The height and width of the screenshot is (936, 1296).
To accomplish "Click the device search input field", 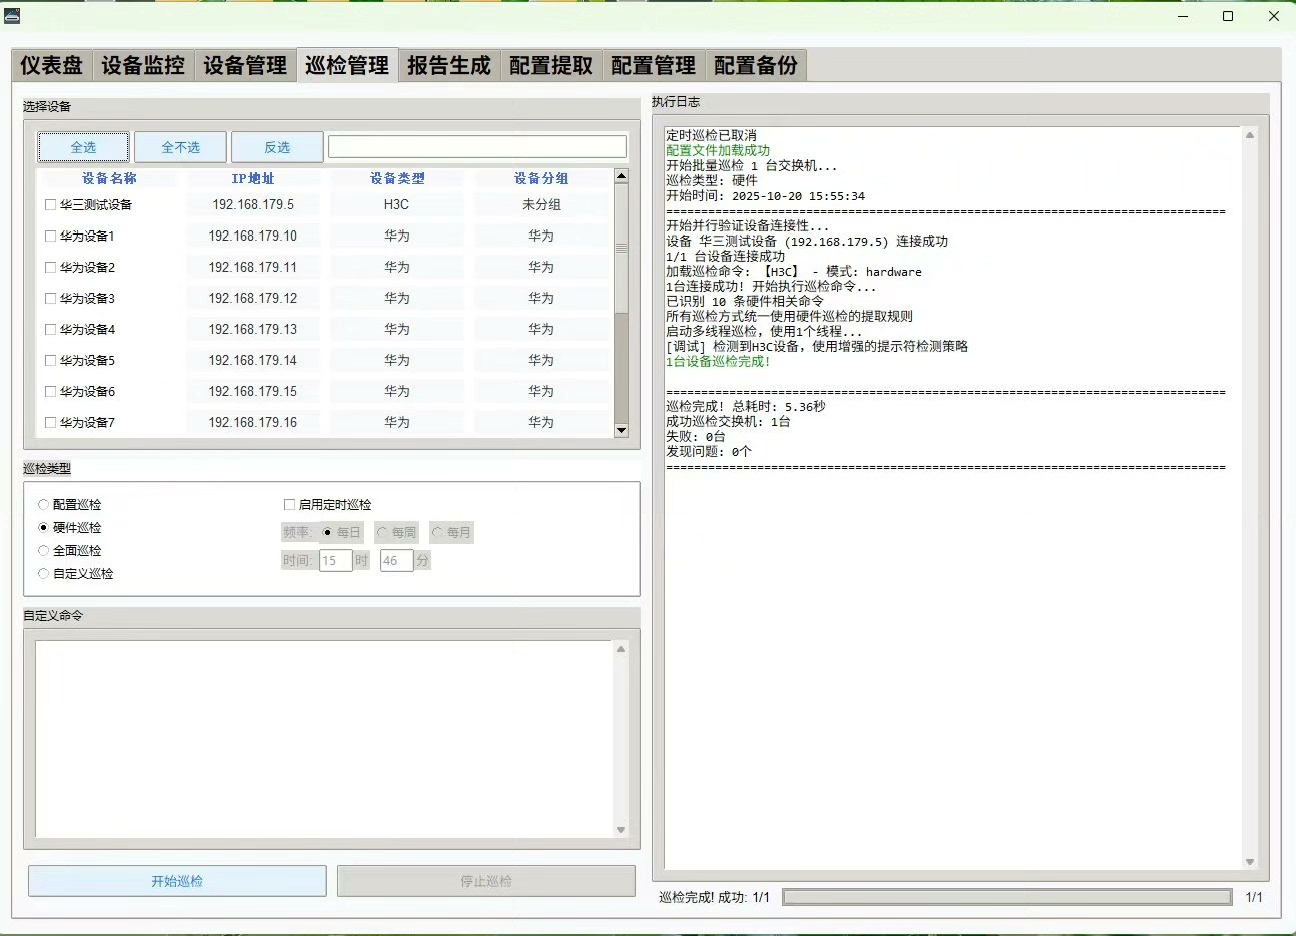I will (477, 147).
